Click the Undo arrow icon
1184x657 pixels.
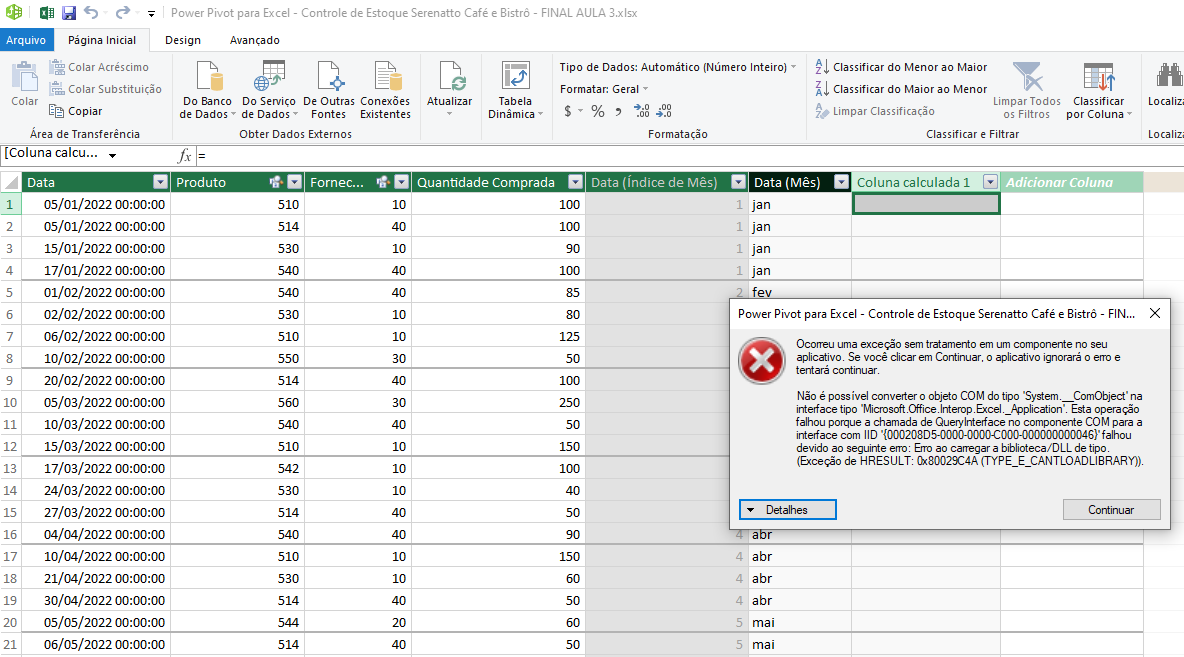[x=91, y=13]
